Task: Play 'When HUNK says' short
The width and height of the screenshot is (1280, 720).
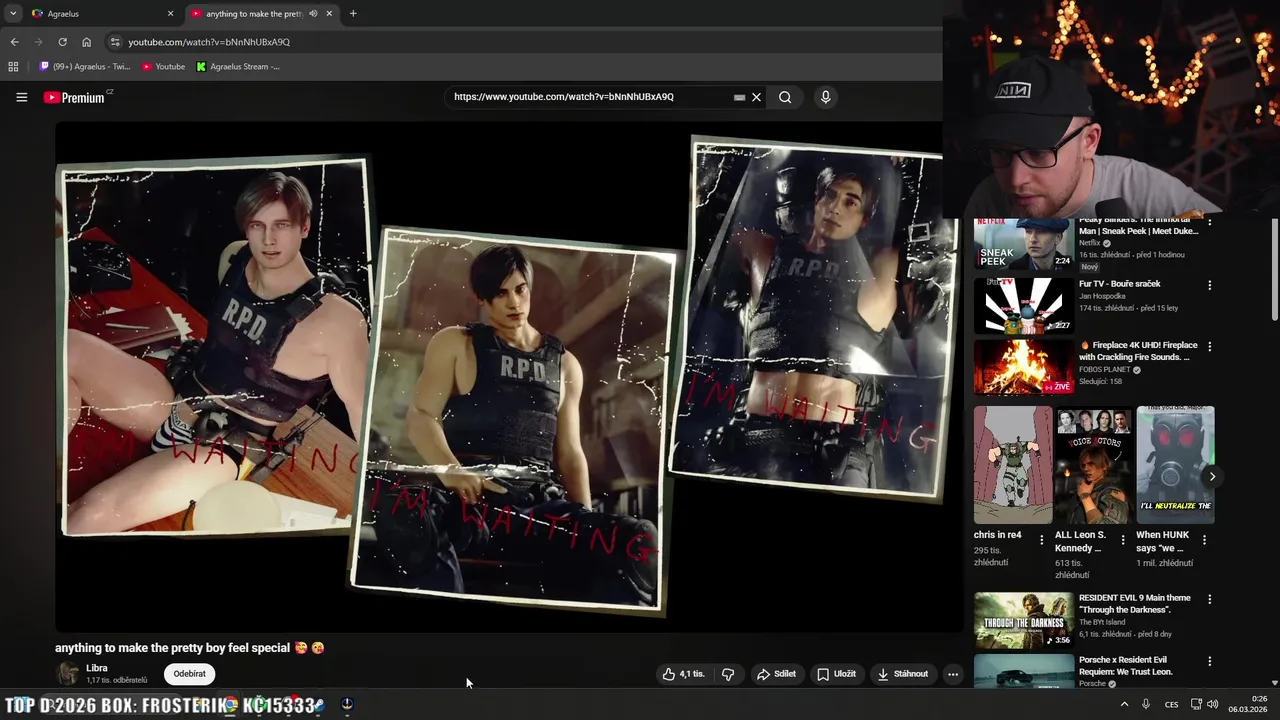Action: pos(1175,465)
